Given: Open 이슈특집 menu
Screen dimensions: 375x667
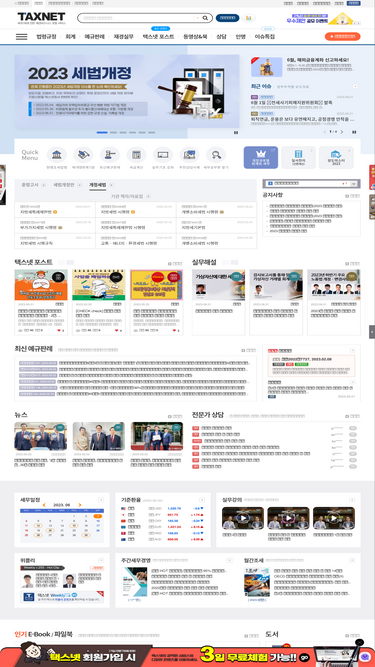Looking at the screenshot, I should tap(264, 37).
